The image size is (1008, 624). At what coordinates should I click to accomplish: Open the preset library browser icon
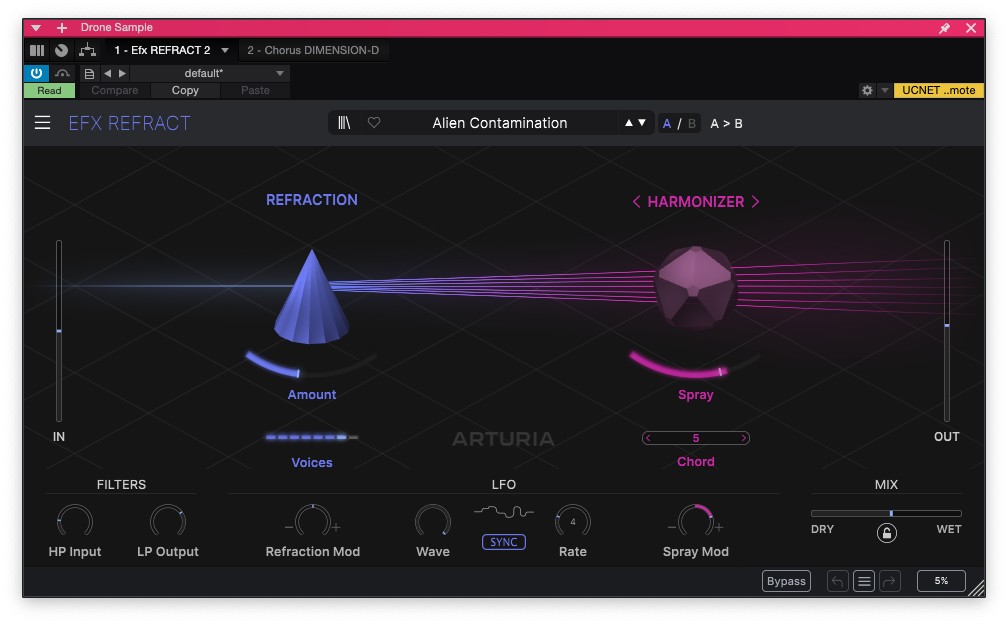345,123
